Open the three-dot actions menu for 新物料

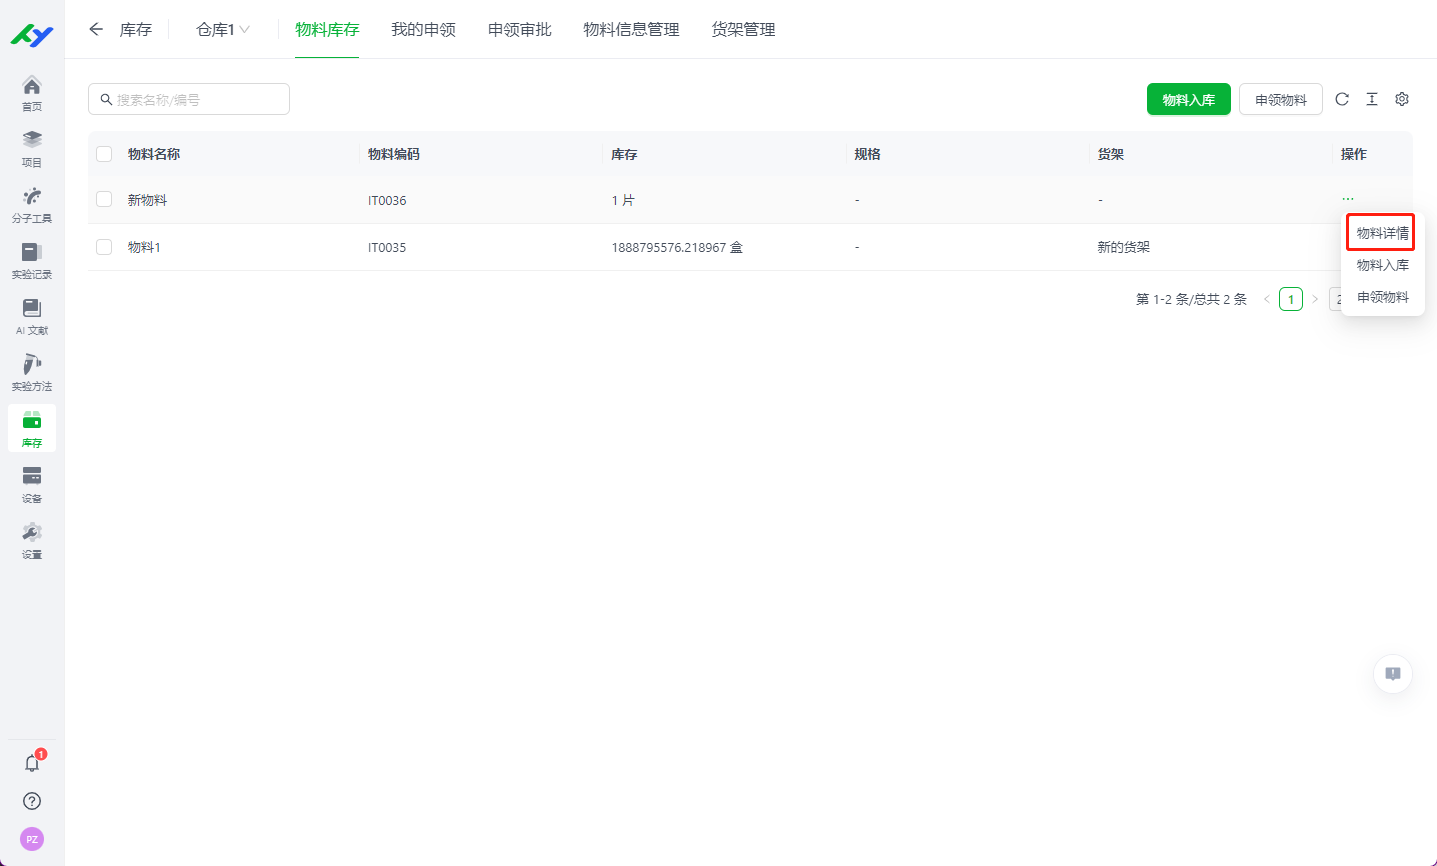(1348, 199)
